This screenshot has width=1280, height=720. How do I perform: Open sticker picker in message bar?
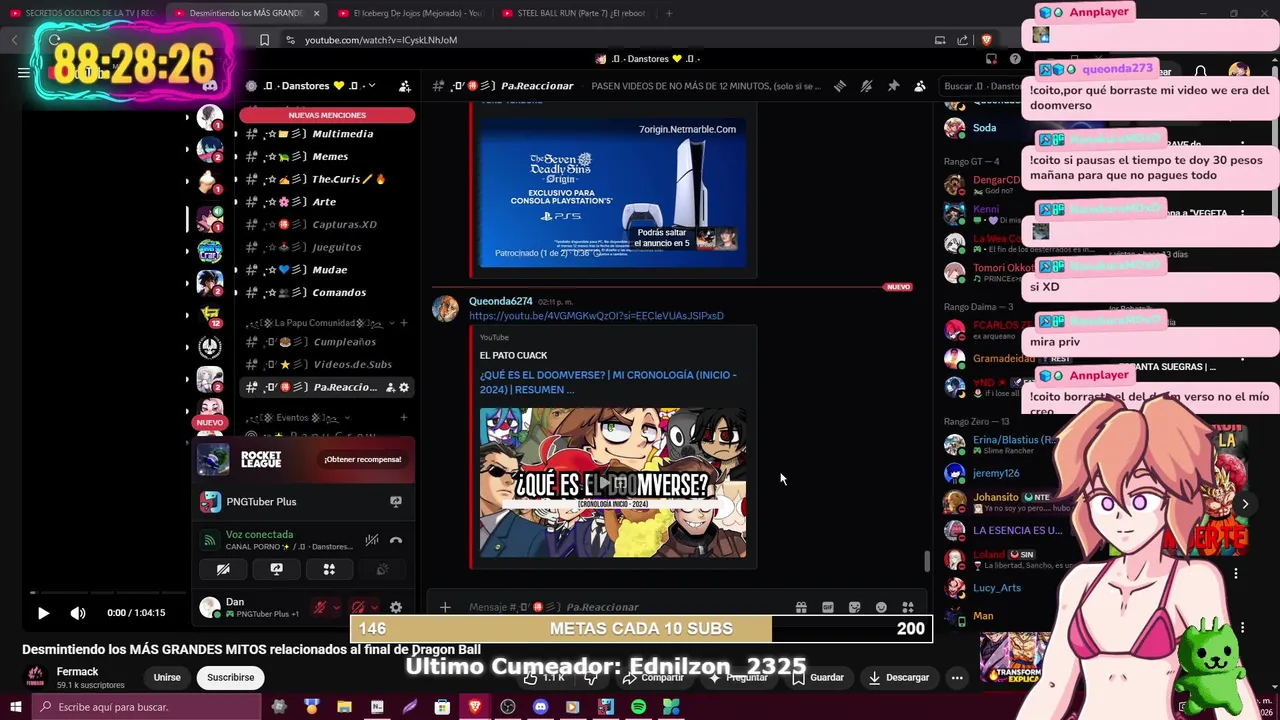pyautogui.click(x=854, y=607)
